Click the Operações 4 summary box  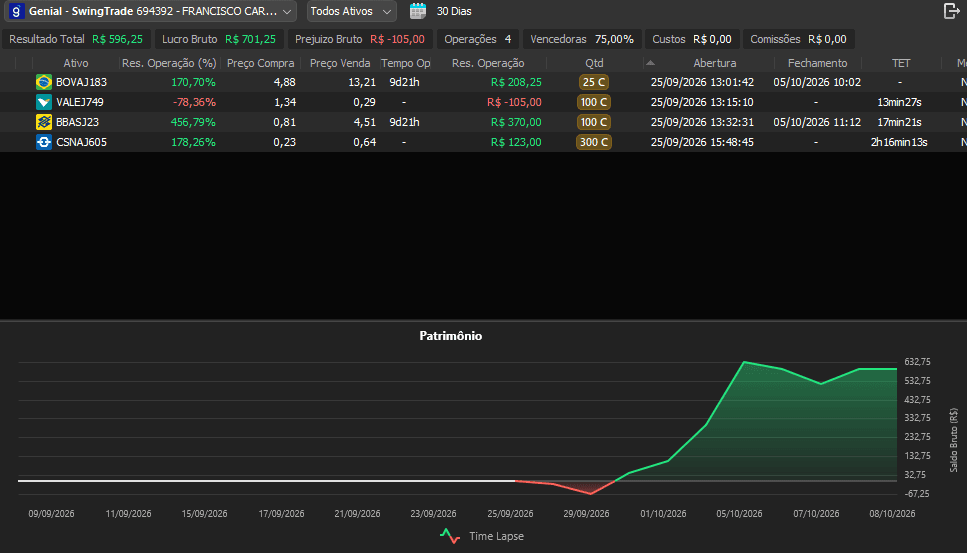[478, 39]
